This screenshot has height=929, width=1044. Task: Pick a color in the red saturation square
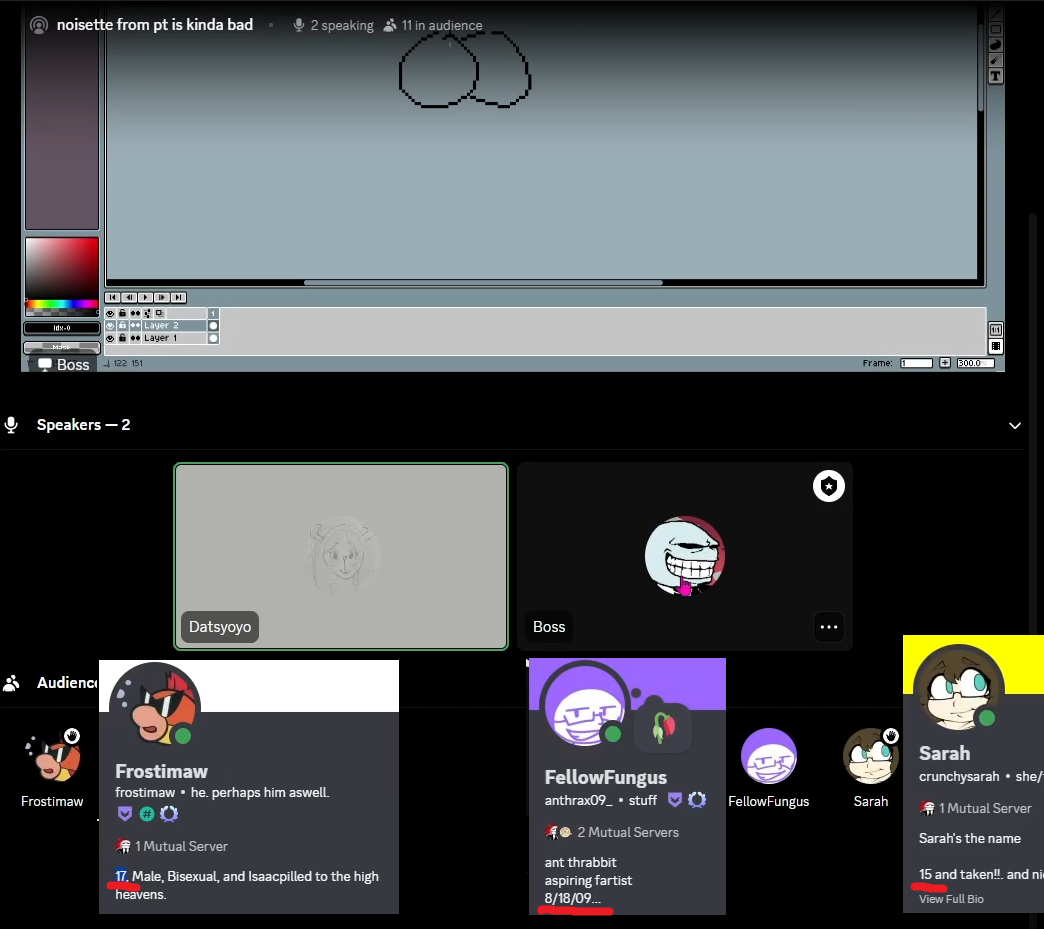pyautogui.click(x=62, y=268)
